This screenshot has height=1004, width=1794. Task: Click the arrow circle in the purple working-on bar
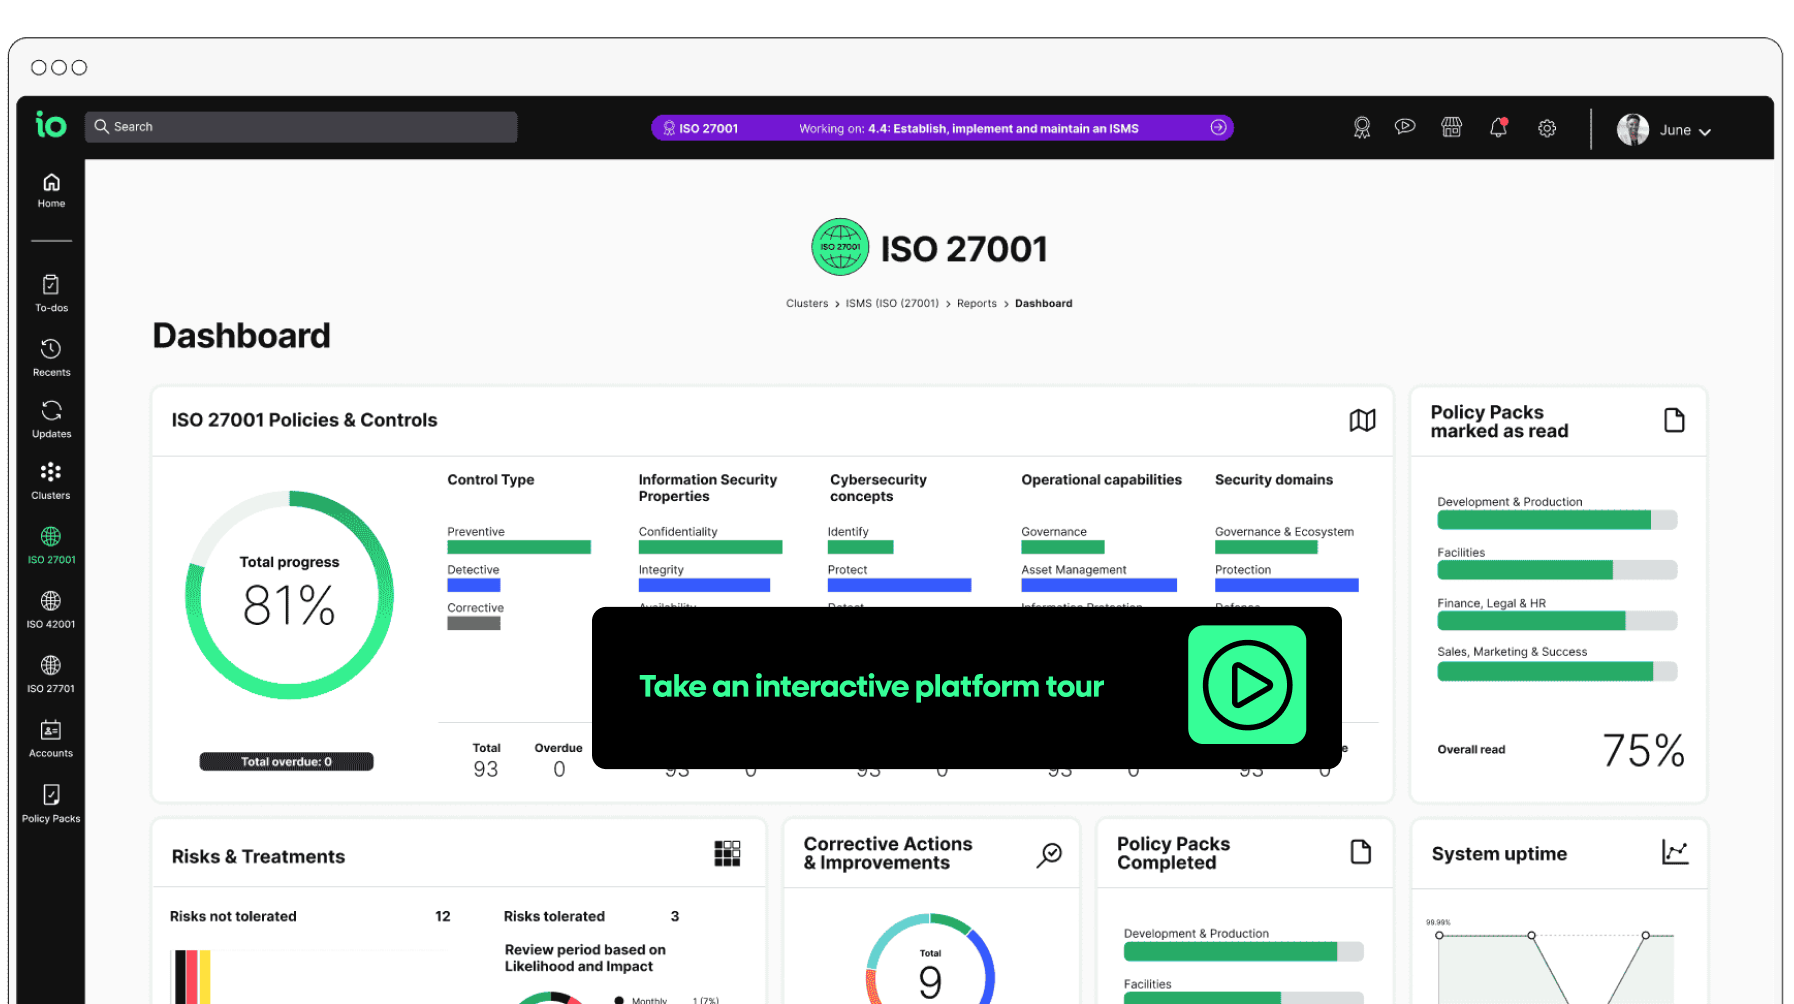click(x=1218, y=128)
